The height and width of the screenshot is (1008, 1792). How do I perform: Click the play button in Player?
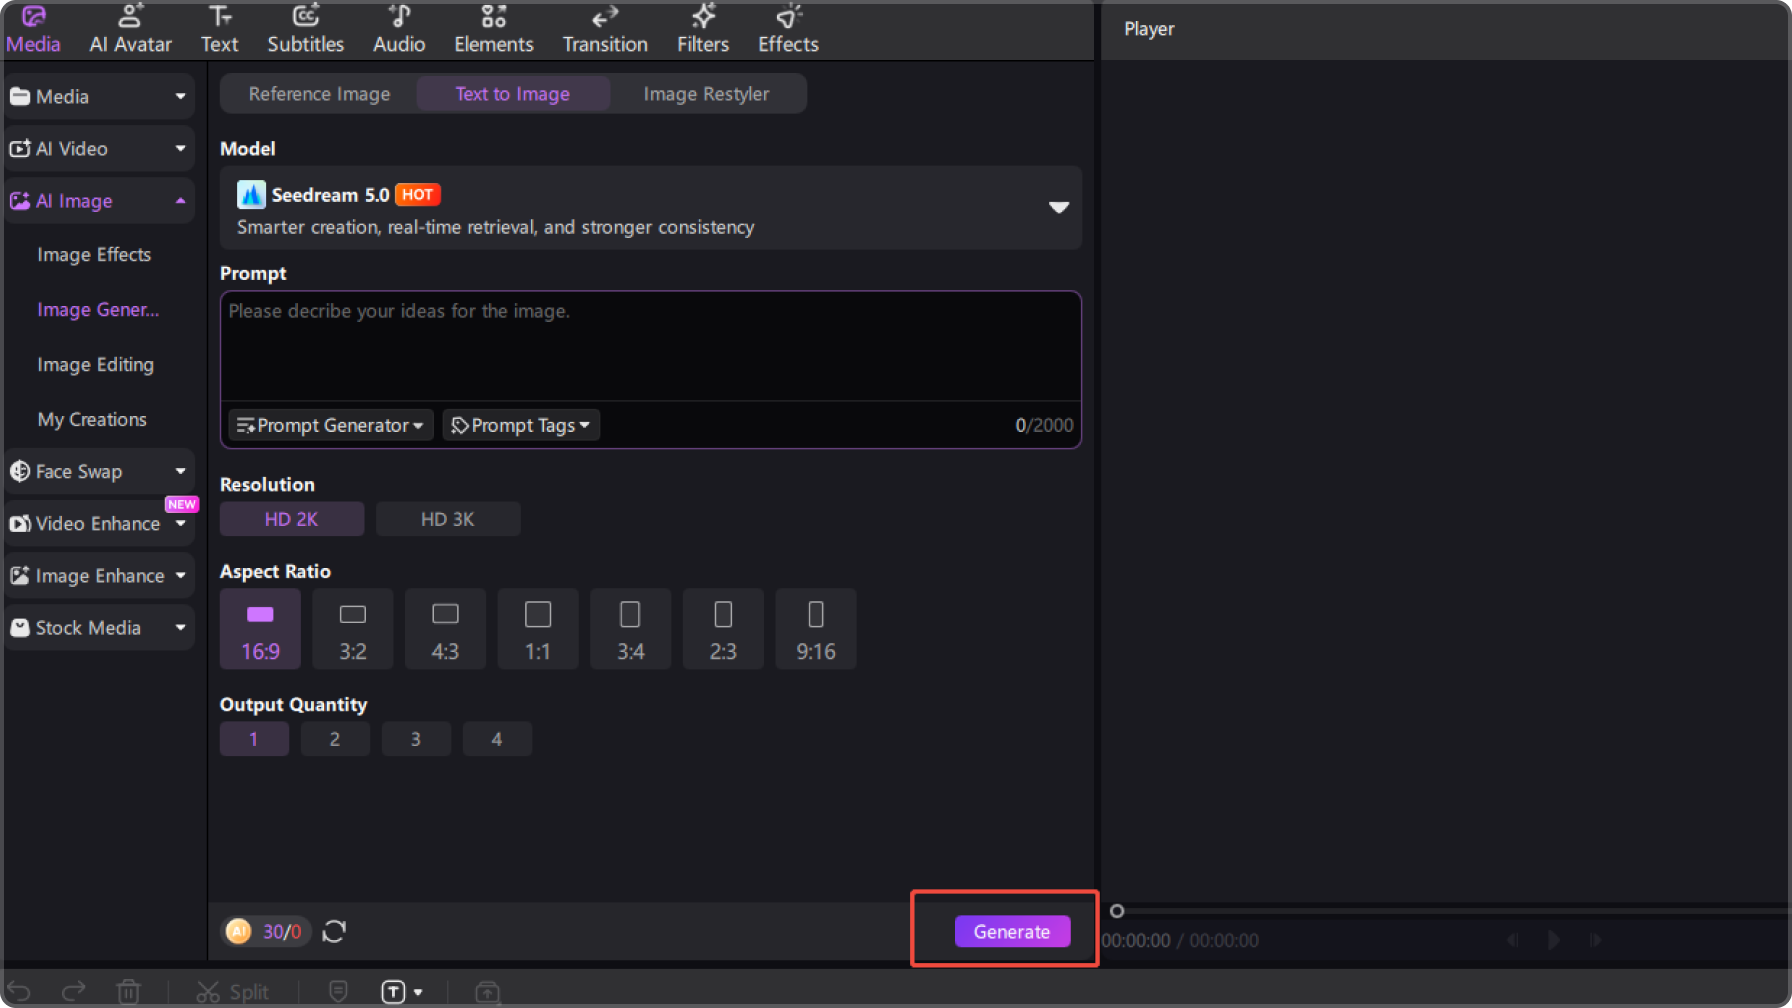(1553, 940)
